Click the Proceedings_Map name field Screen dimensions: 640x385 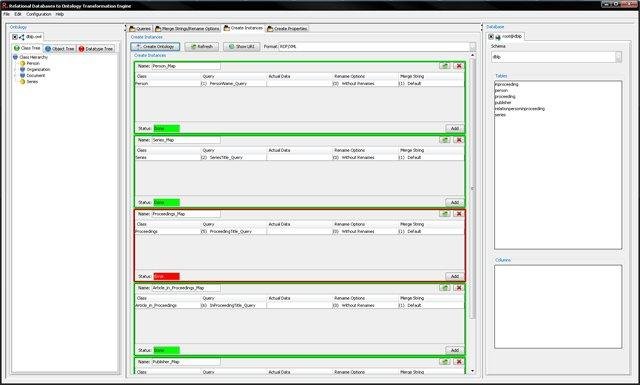(186, 214)
